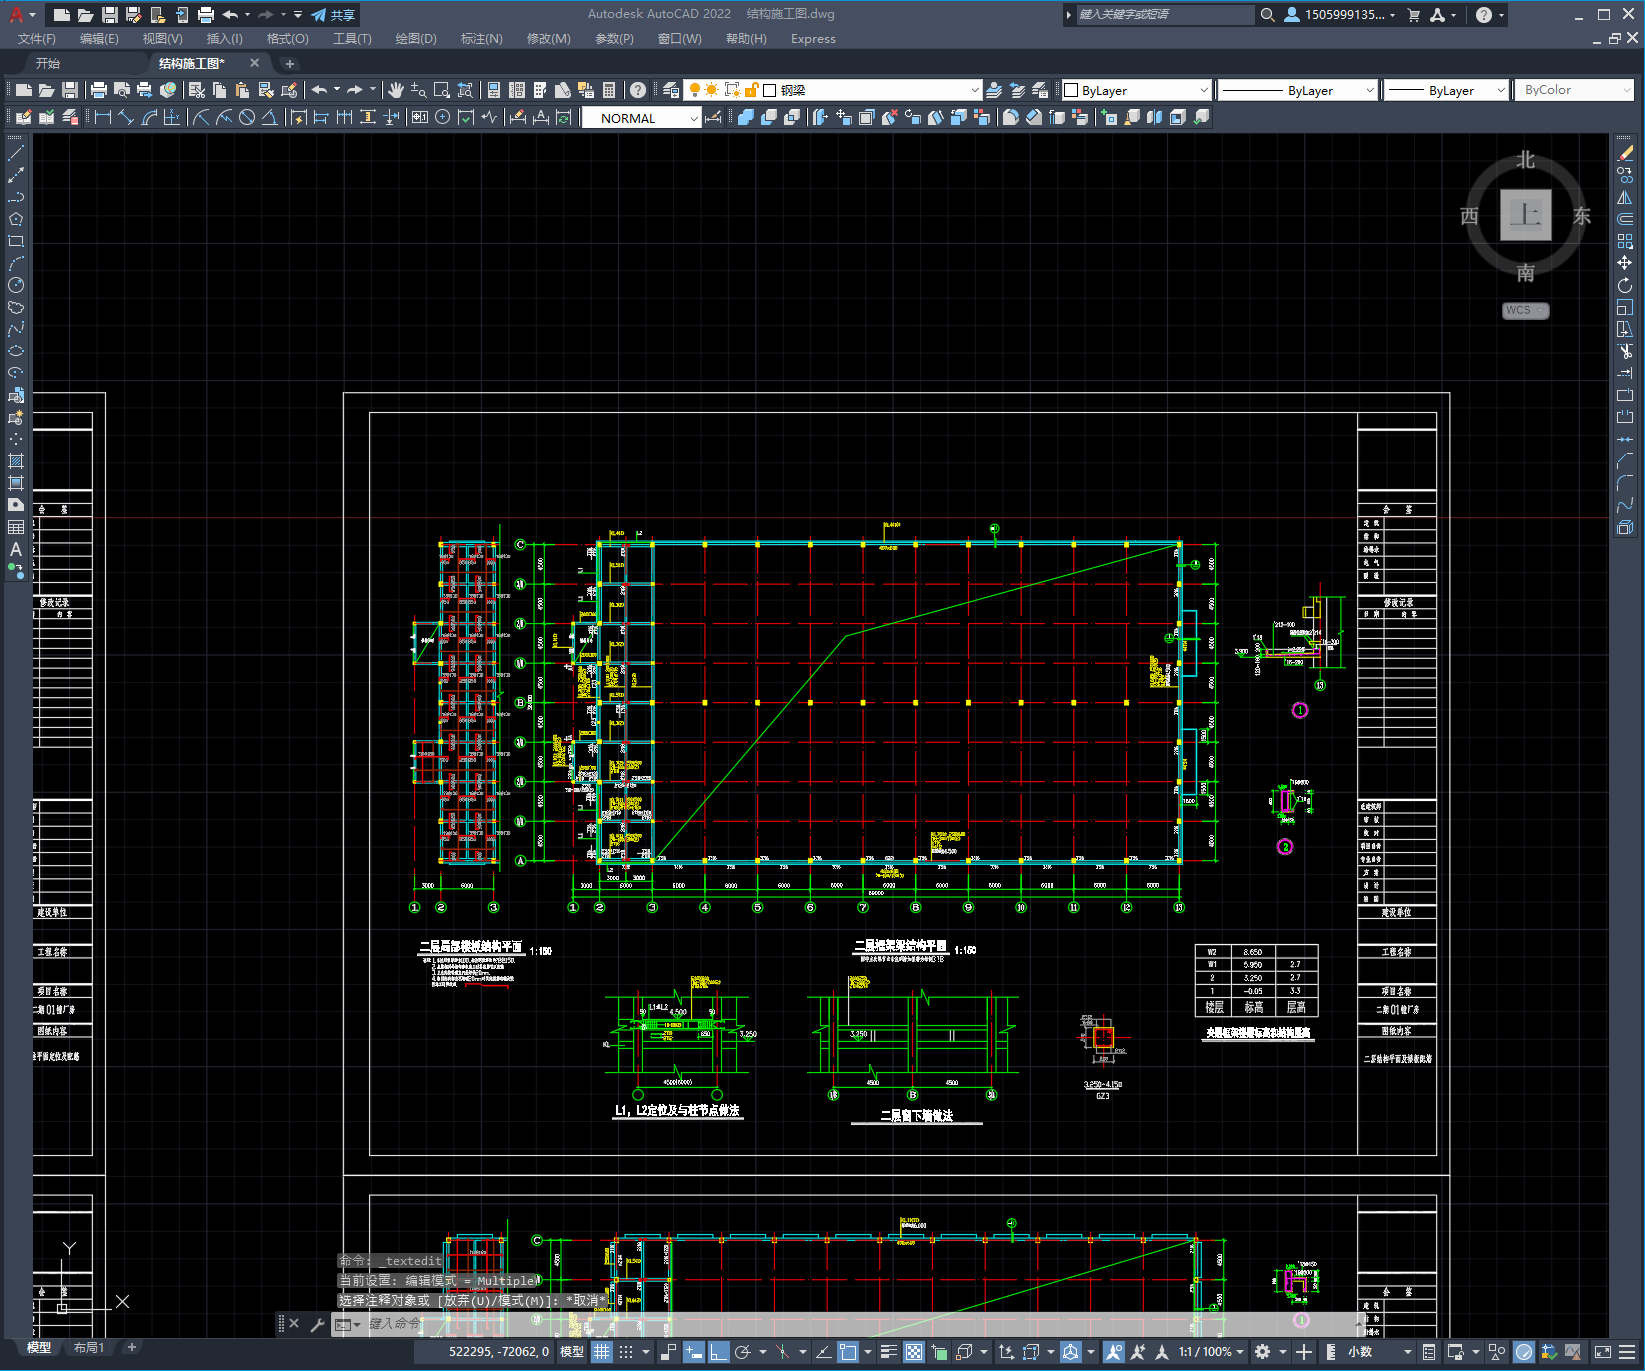Screen dimensions: 1645x1371
Task: Activate the Pan hand tool
Action: 396,90
